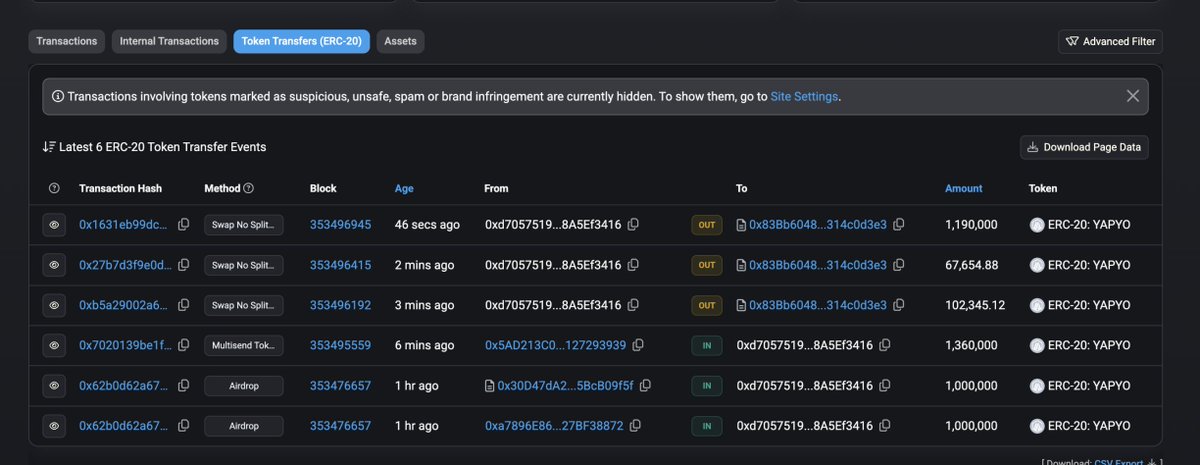This screenshot has width=1200, height=465.
Task: Toggle quick view for transaction 0x1631eb99dc
Action: (54, 225)
